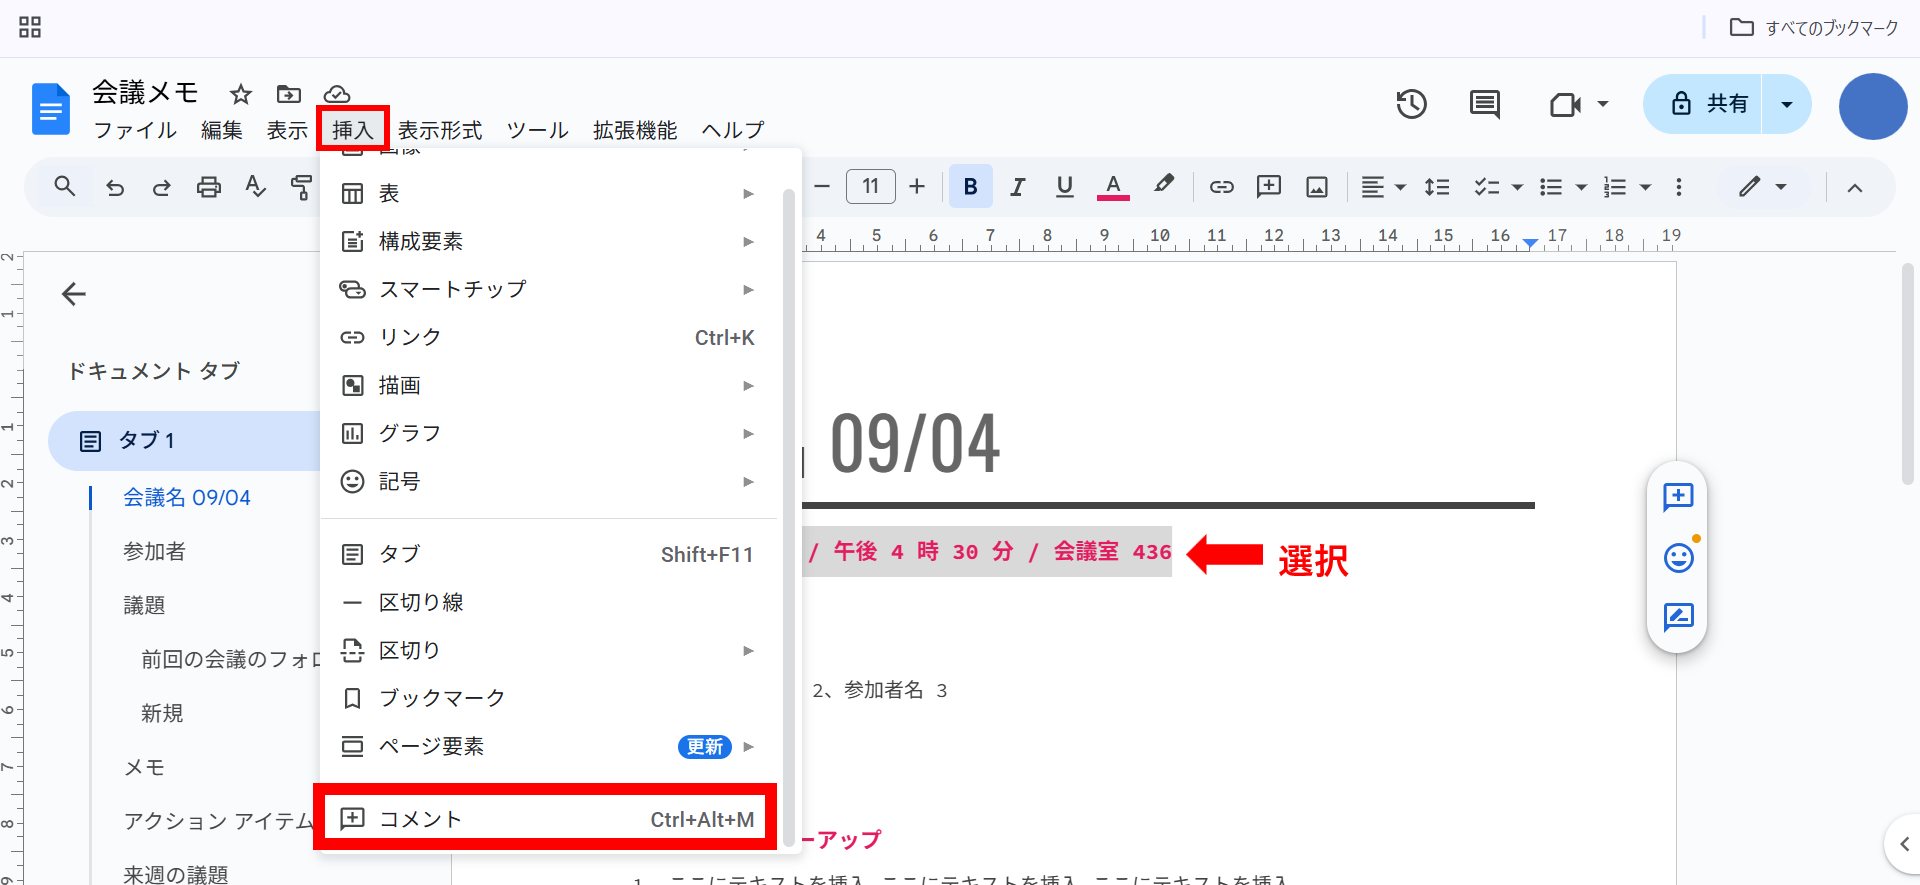Close the document tabs panel arrow
1920x885 pixels.
[x=74, y=294]
